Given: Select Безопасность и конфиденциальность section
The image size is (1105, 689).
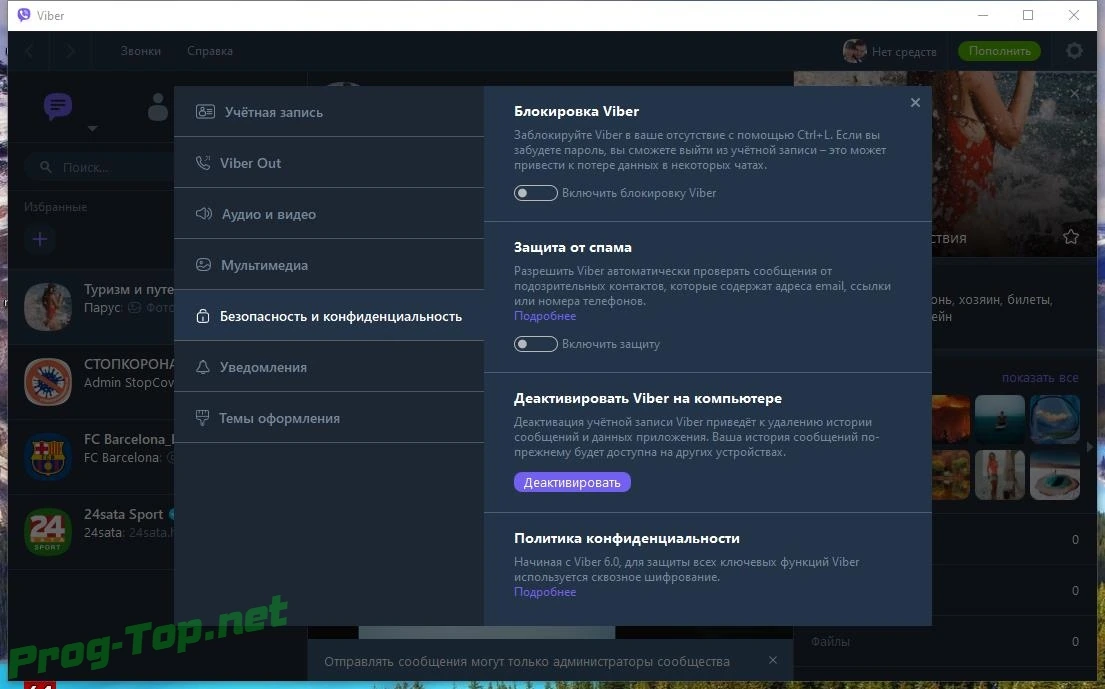Looking at the screenshot, I should coord(329,316).
